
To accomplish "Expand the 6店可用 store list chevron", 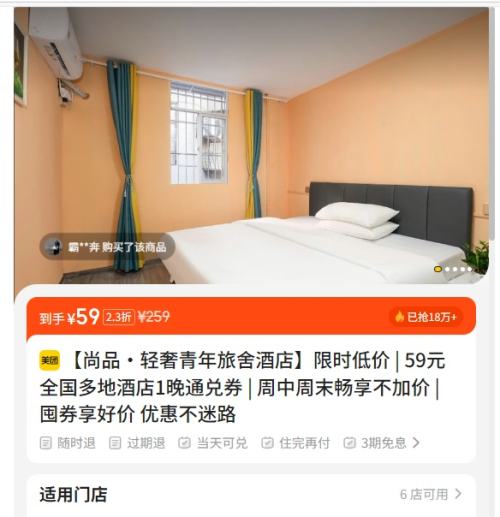I will (458, 494).
